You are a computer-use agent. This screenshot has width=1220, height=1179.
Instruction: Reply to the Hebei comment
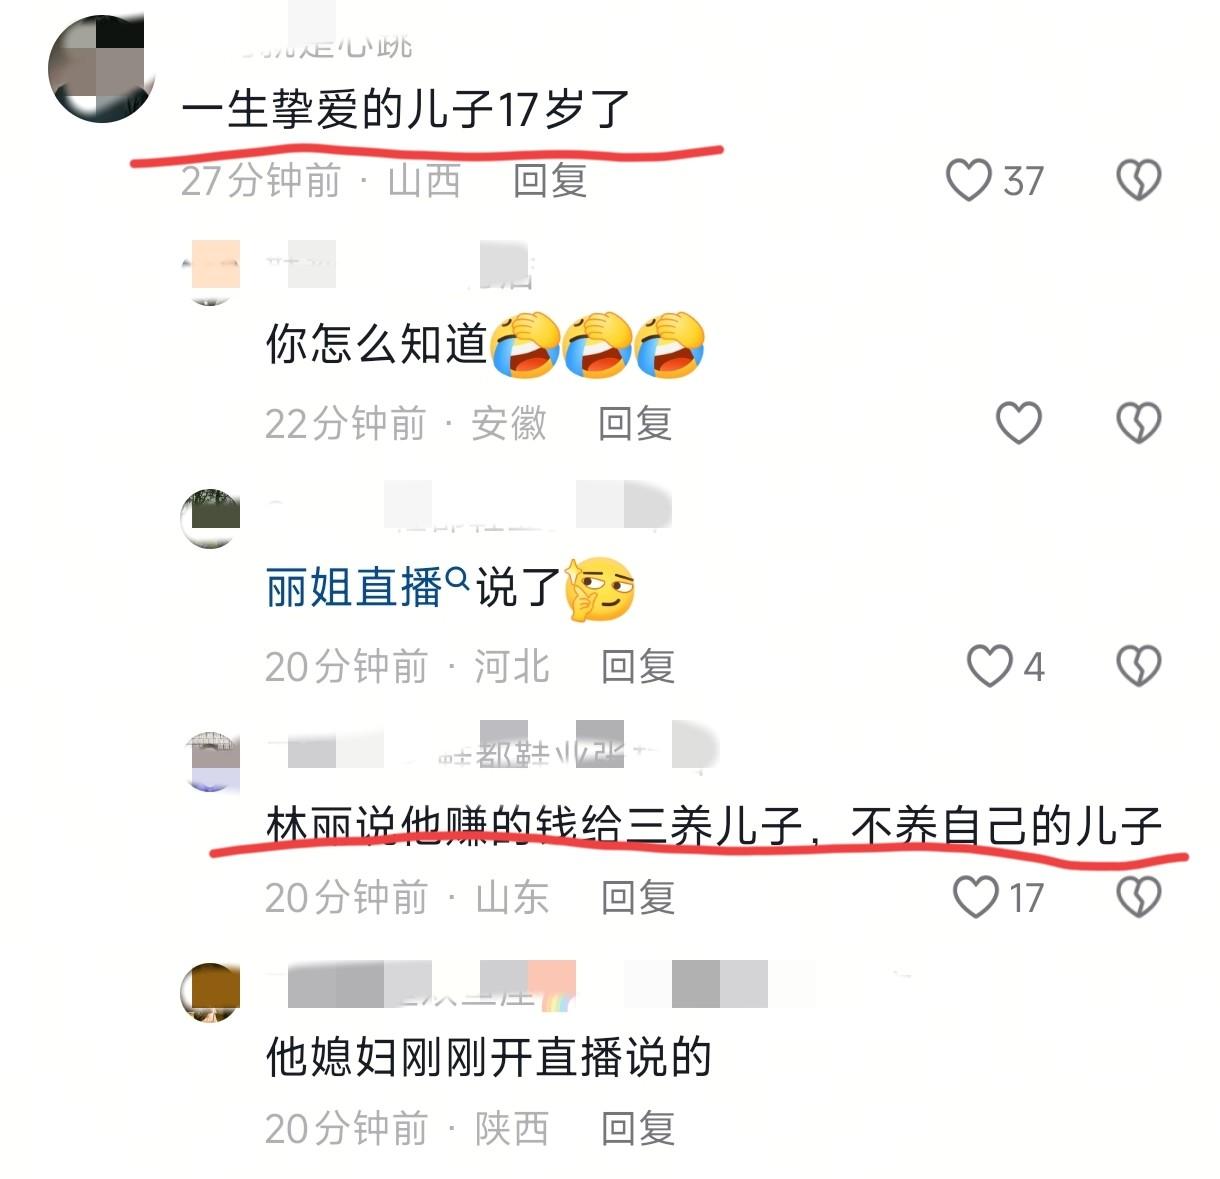click(638, 666)
